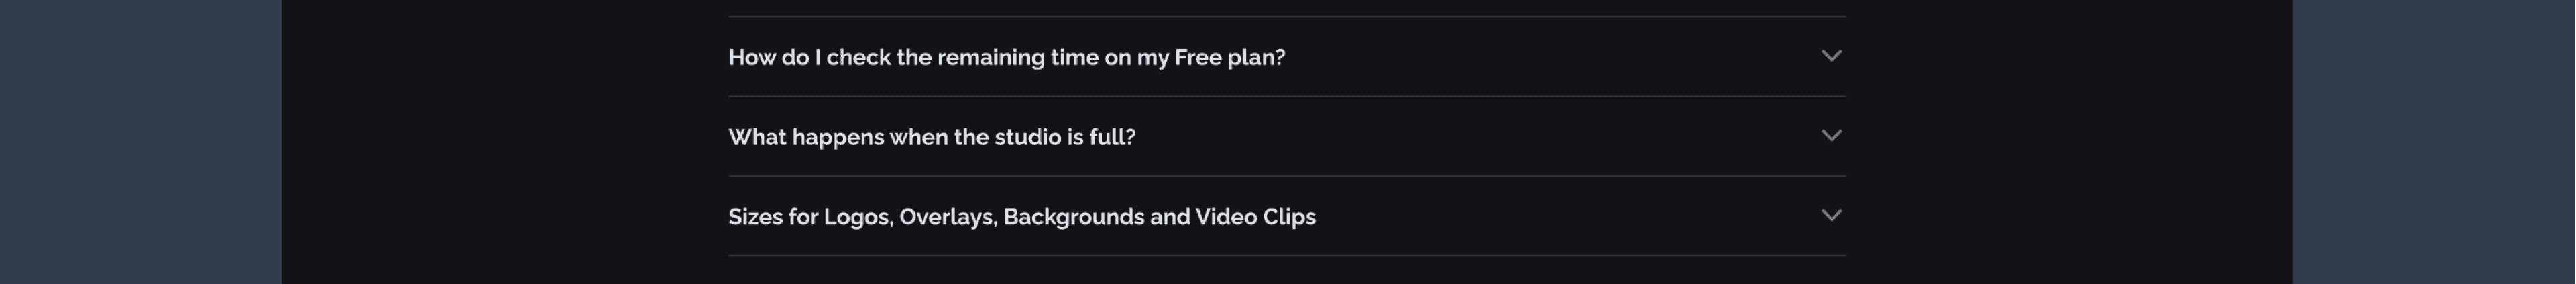Click the chevron beside the Sizes for Logos row
2576x284 pixels.
(x=1830, y=216)
